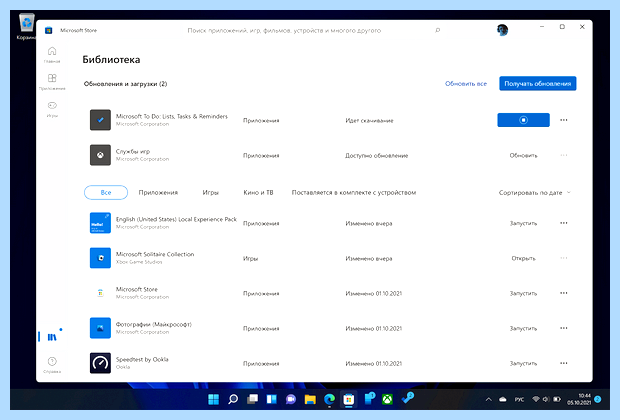Open the Windows Start menu
This screenshot has height=420, width=620.
coord(214,399)
